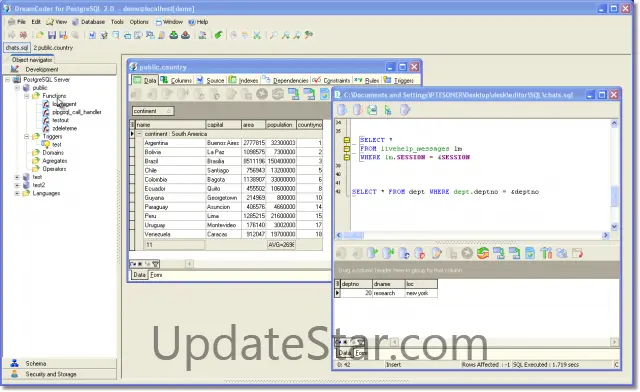Expand the test2 schema node

(17, 185)
